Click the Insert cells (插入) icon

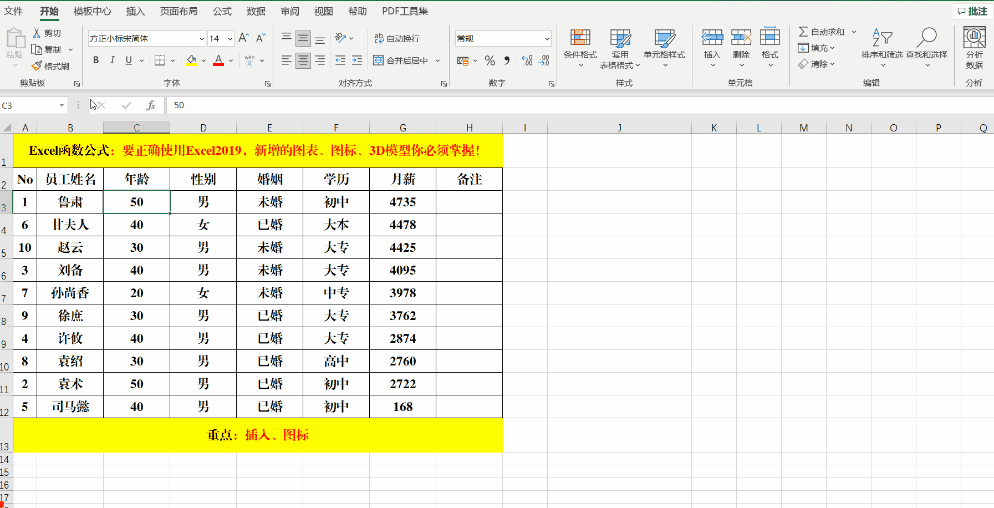click(712, 37)
